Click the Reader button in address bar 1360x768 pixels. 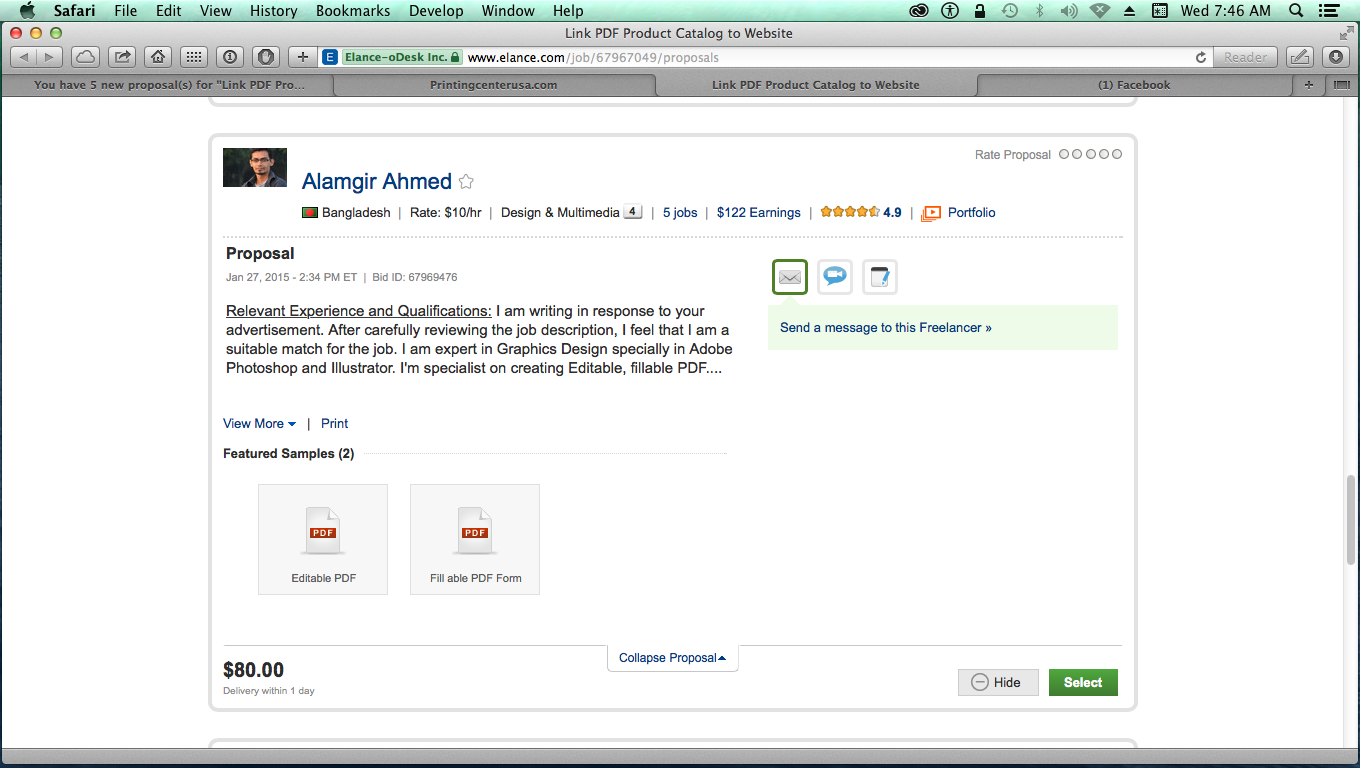coord(1245,57)
